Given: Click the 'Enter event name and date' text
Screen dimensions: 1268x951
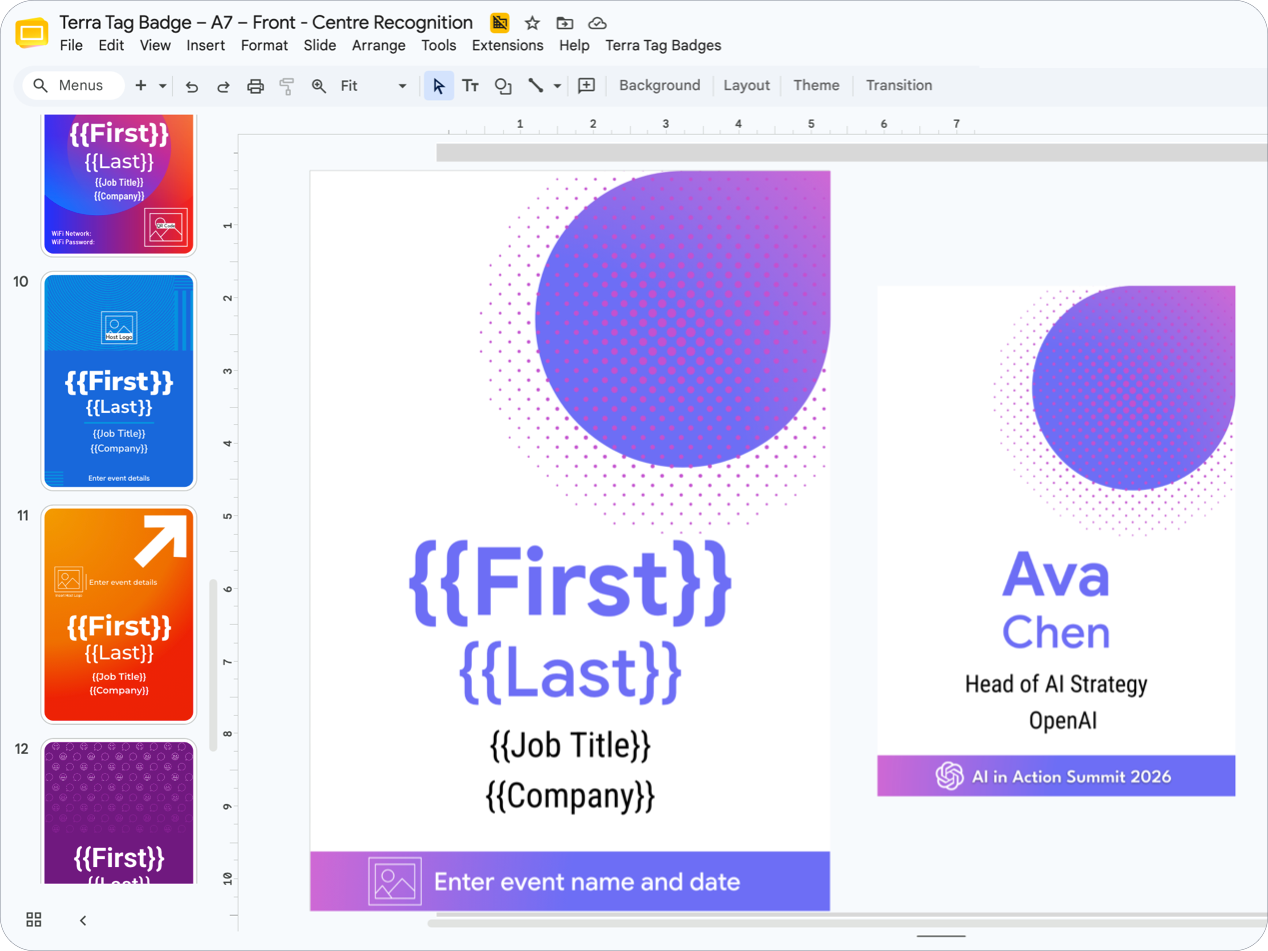Looking at the screenshot, I should click(587, 882).
